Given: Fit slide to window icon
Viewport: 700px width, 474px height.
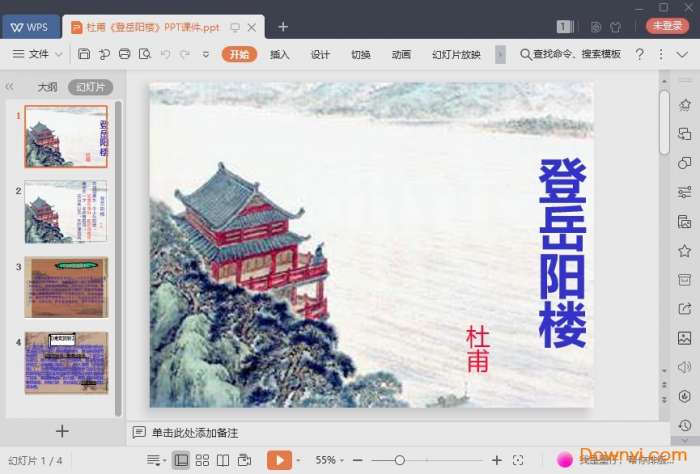Looking at the screenshot, I should (518, 460).
